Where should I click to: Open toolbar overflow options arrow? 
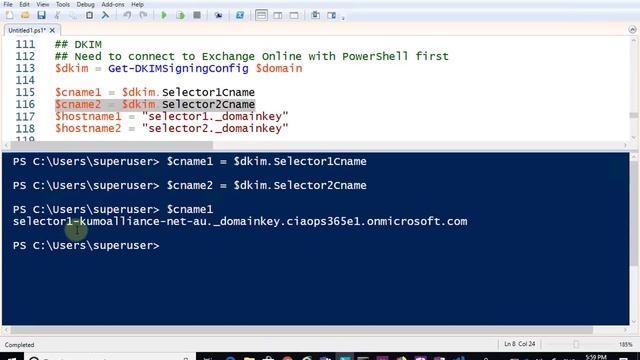343,18
